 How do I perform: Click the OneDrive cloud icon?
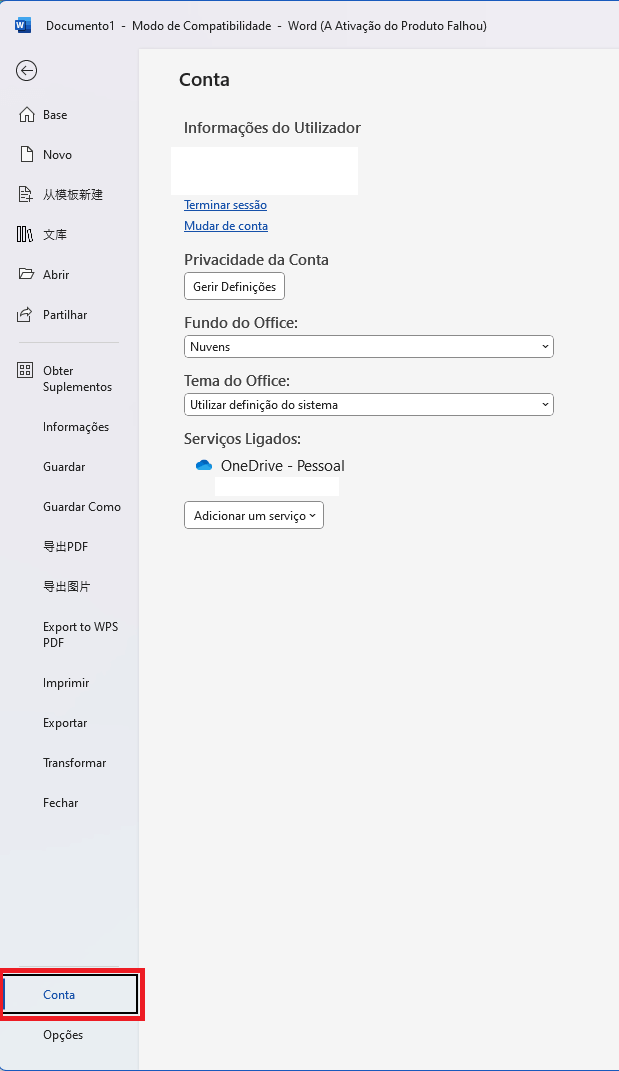point(204,466)
